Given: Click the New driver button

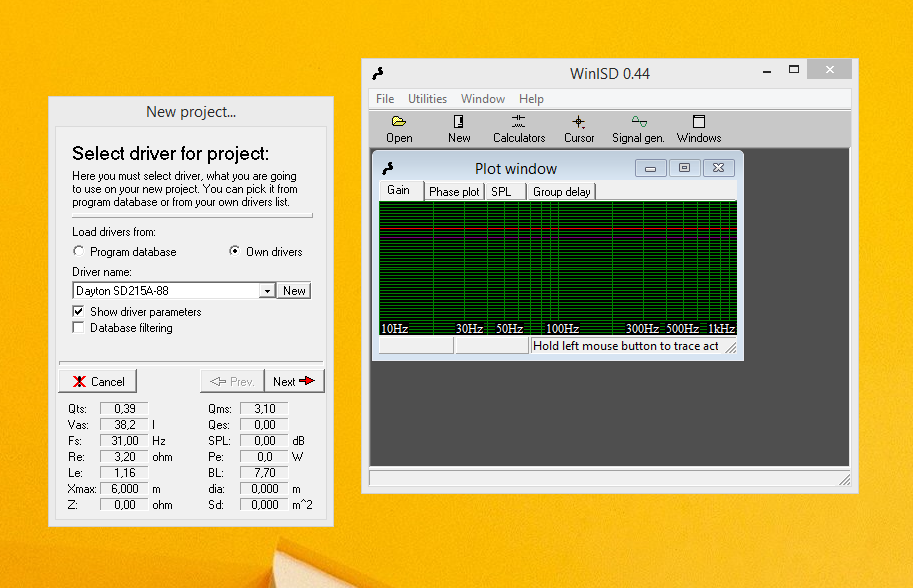Looking at the screenshot, I should coord(294,291).
